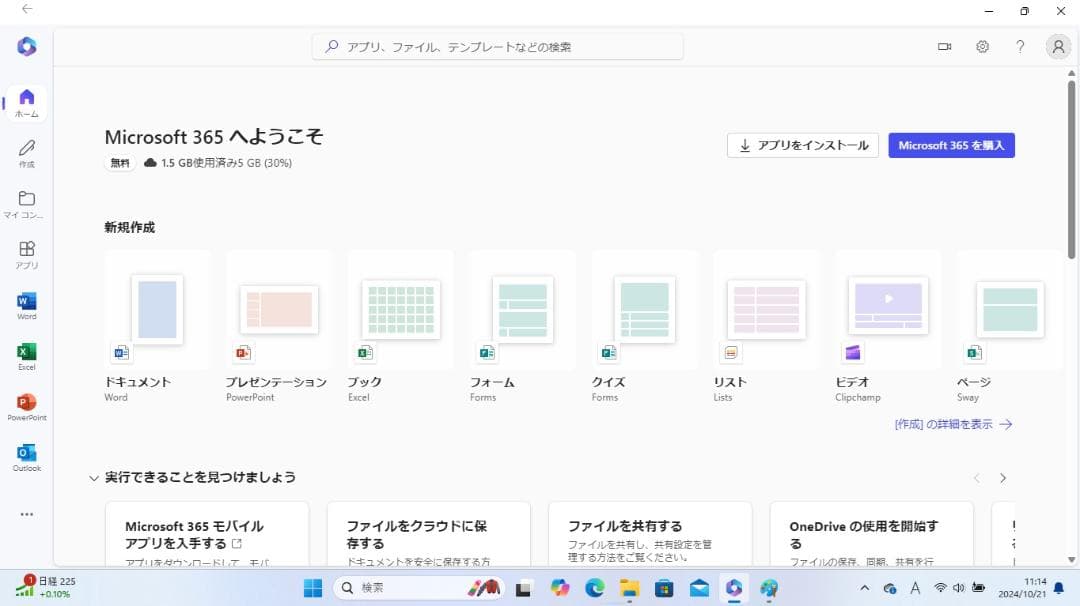Click the Microsoft 365 を購入 button

[x=951, y=145]
